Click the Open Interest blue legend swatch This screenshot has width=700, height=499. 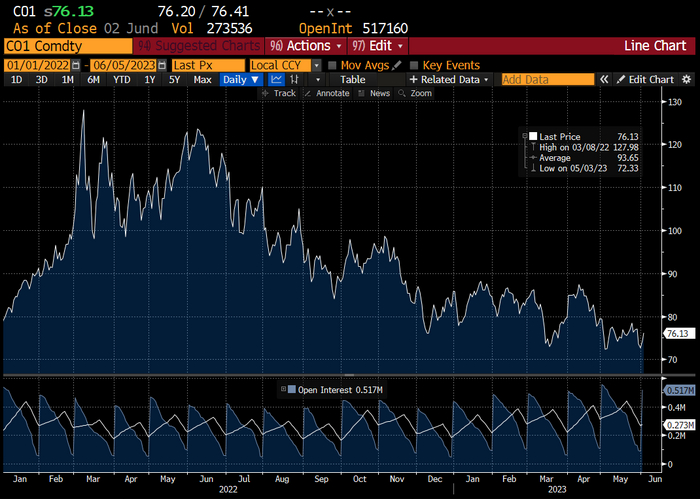[x=292, y=390]
